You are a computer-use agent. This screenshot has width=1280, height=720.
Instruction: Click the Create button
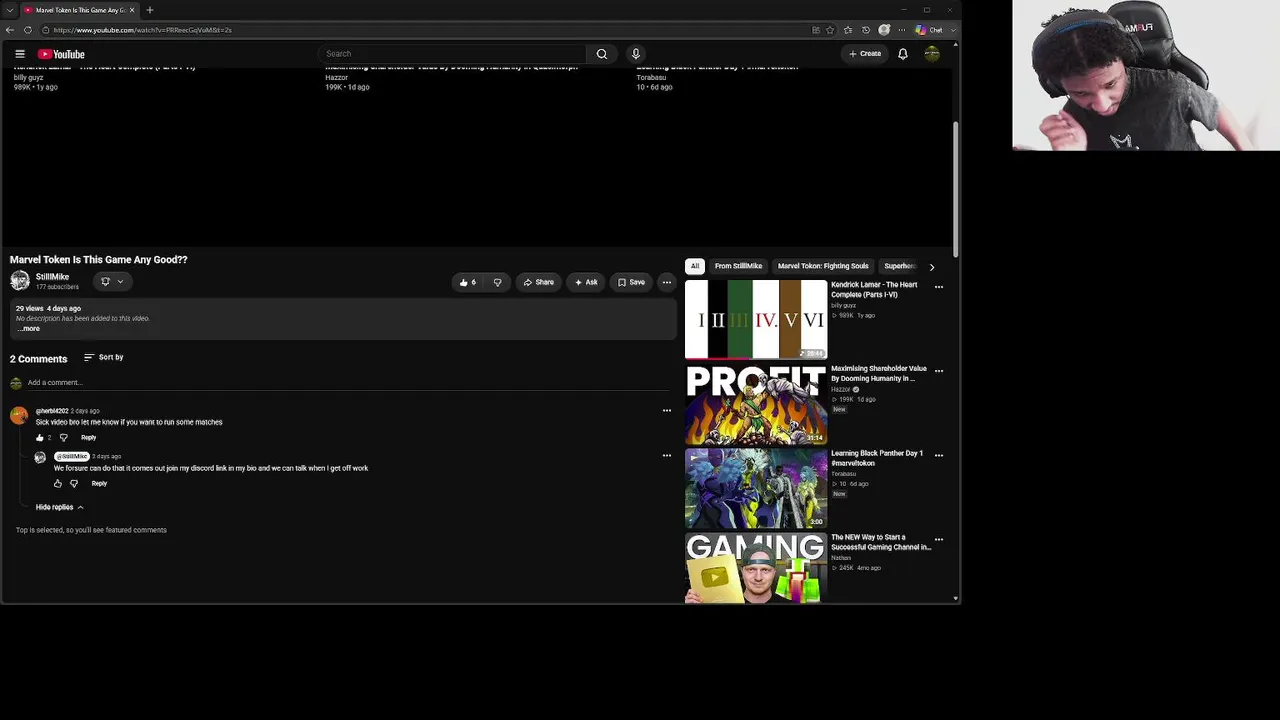tap(865, 54)
